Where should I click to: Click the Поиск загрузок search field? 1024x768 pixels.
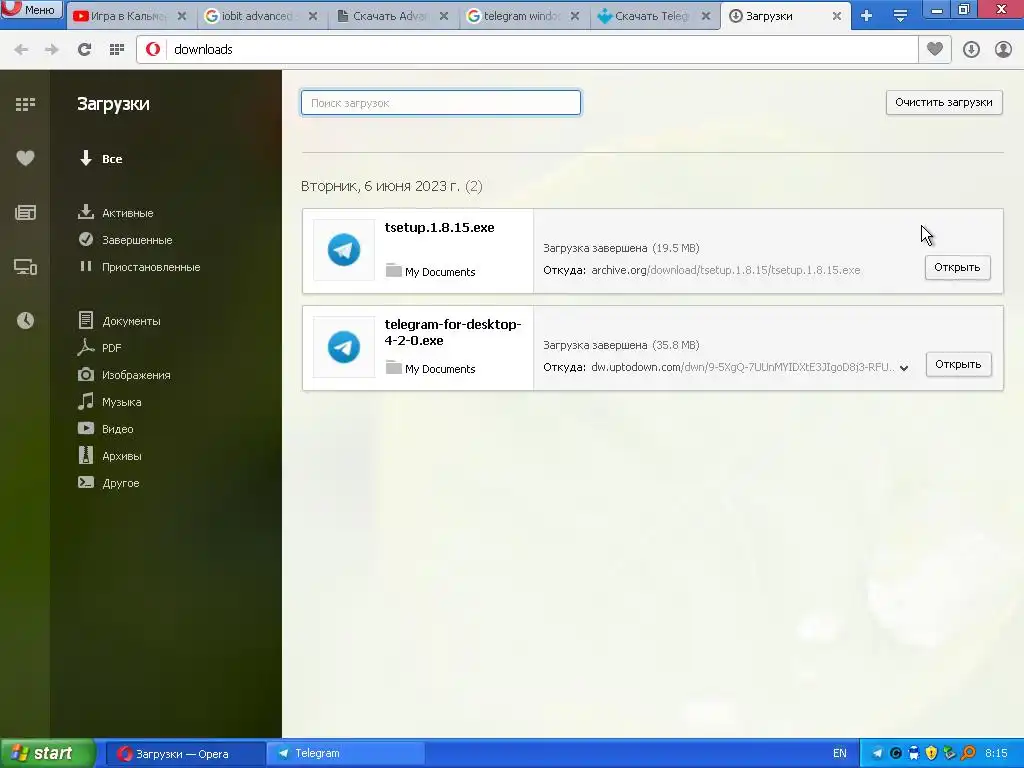(x=441, y=103)
